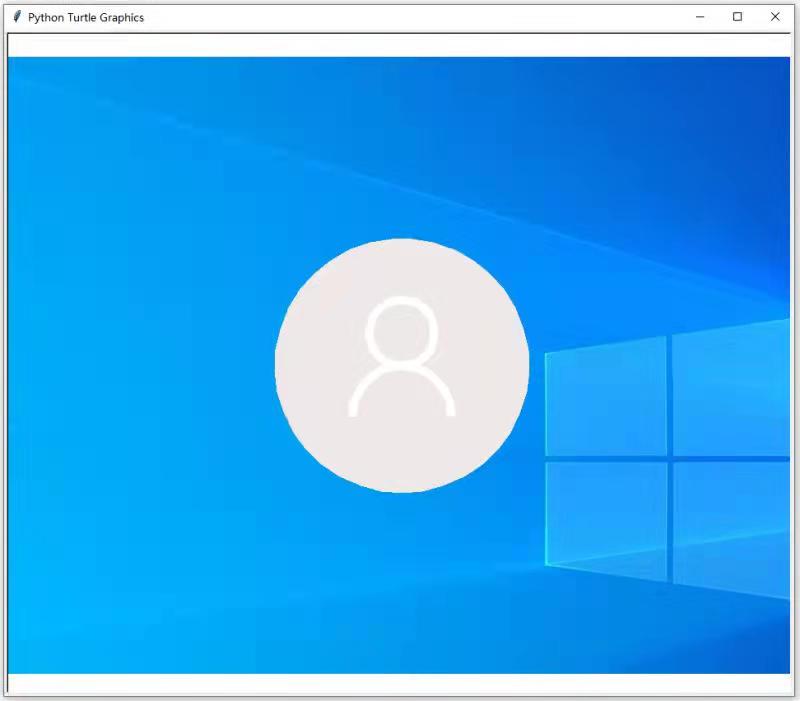Click the Python Turtle feather icon in the title bar

click(x=17, y=17)
